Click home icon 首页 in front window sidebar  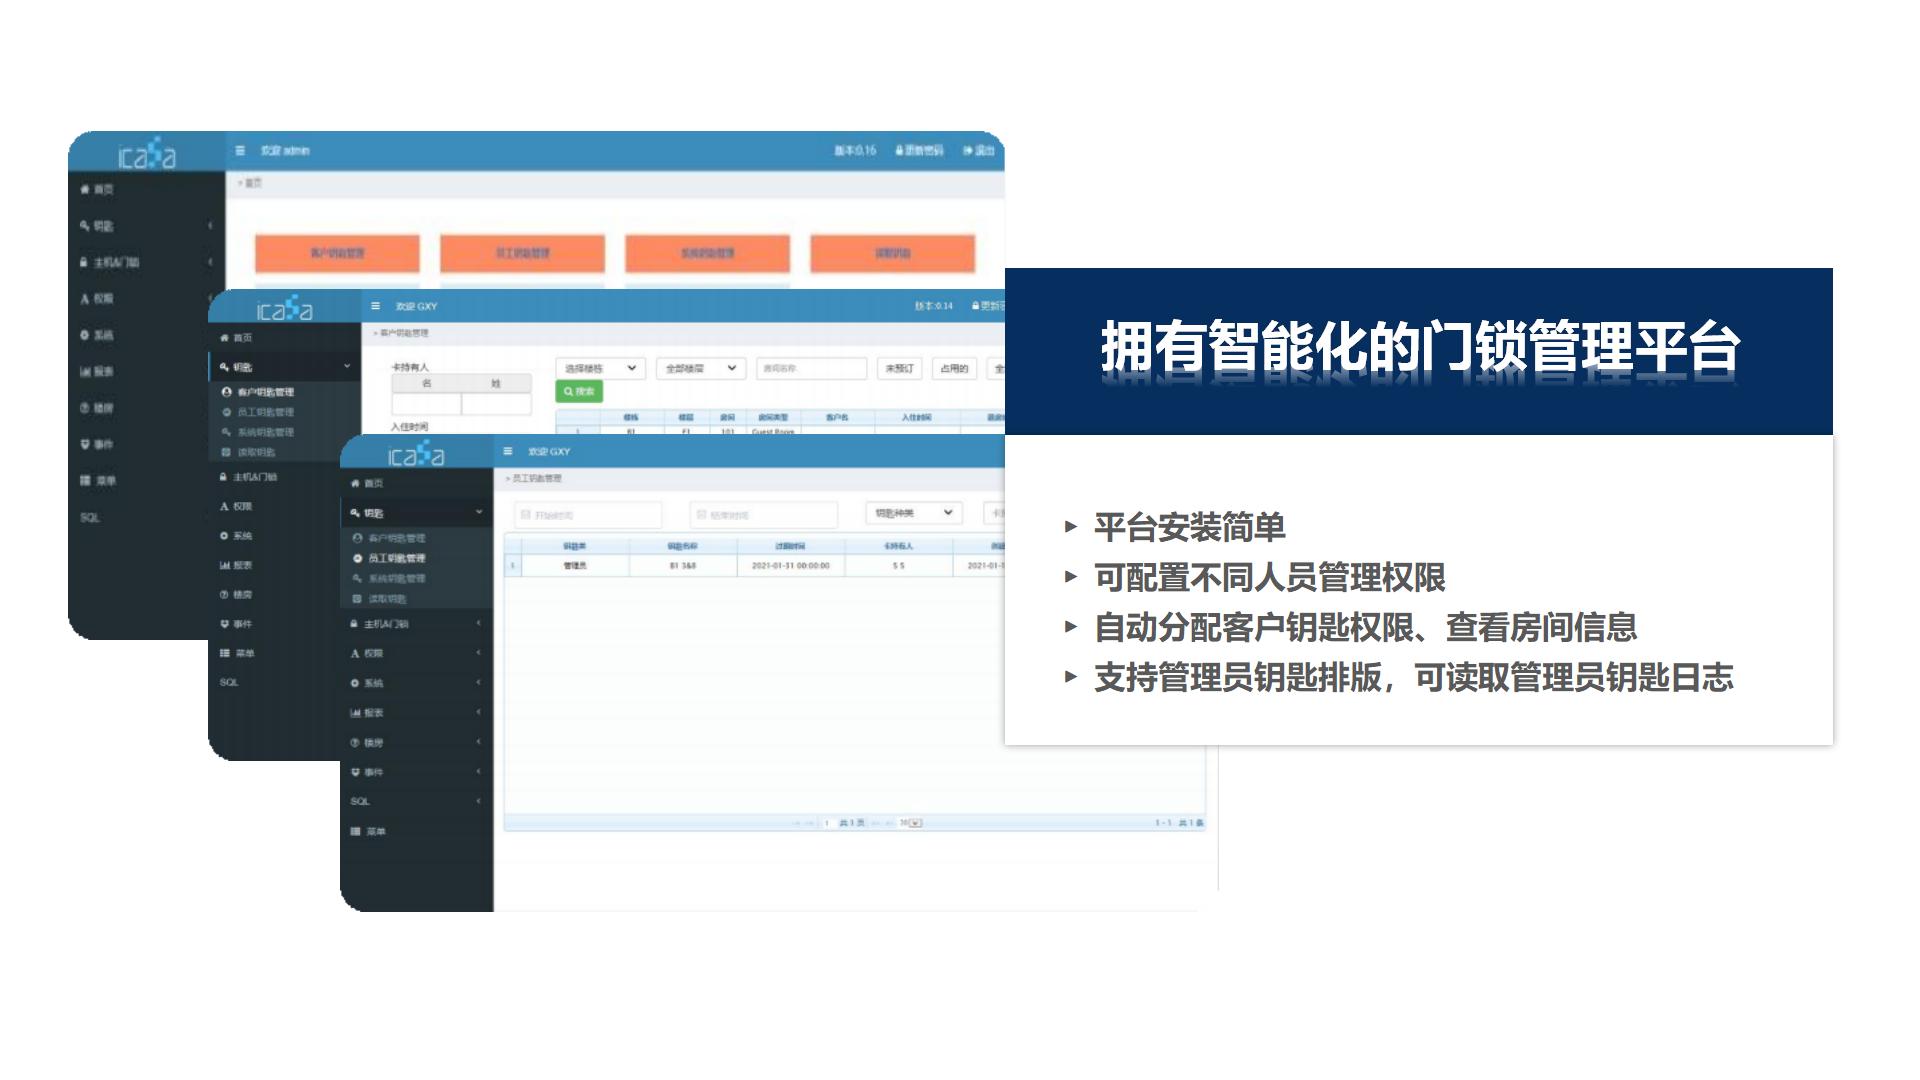pos(355,483)
